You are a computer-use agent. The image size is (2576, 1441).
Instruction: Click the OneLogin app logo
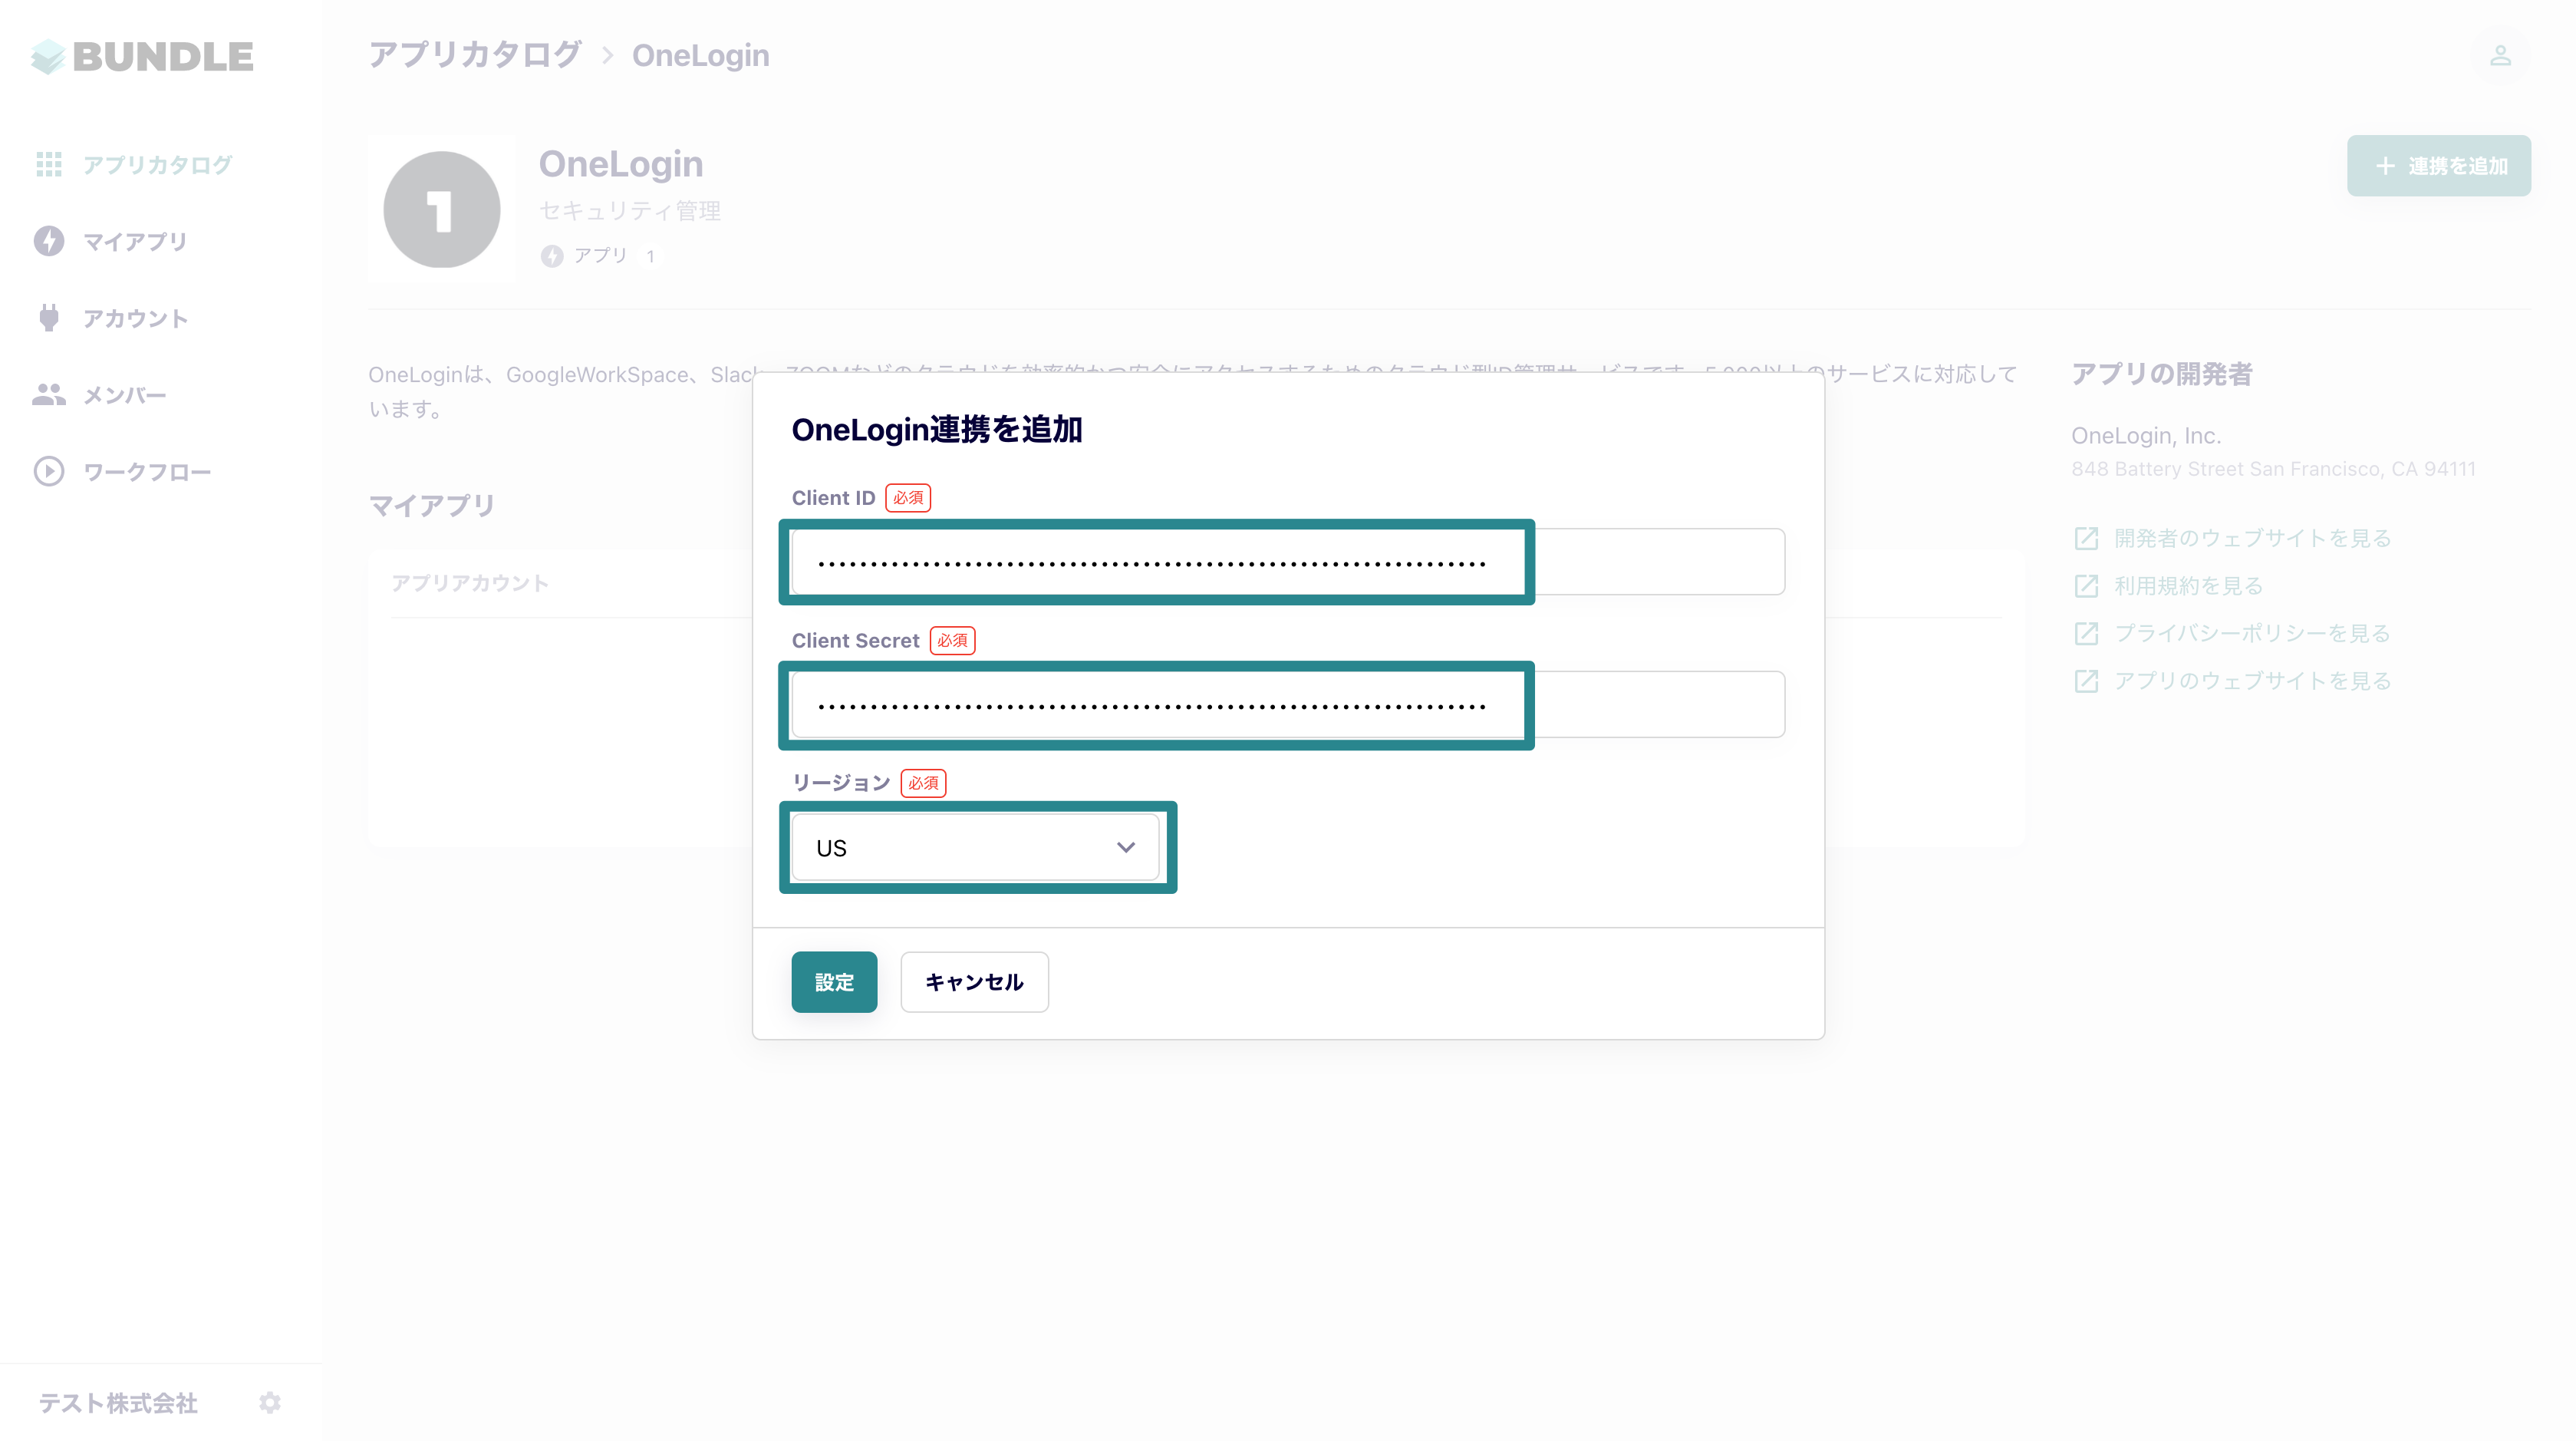[441, 210]
